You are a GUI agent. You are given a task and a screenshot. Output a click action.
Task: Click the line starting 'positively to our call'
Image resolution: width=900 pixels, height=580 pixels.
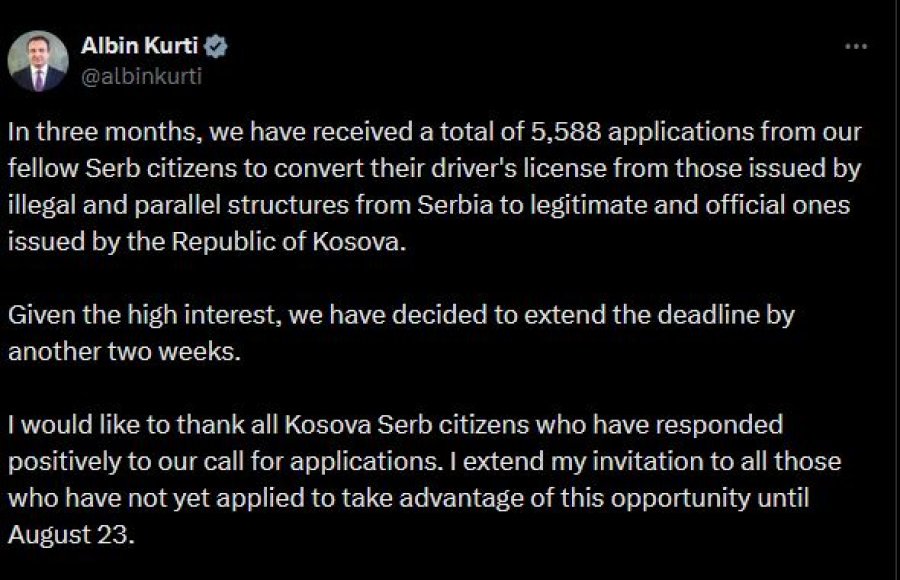tap(425, 462)
